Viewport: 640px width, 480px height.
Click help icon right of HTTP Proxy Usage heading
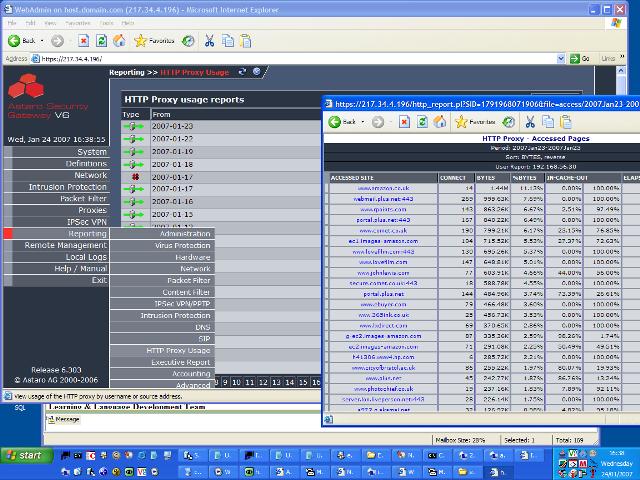pos(256,72)
